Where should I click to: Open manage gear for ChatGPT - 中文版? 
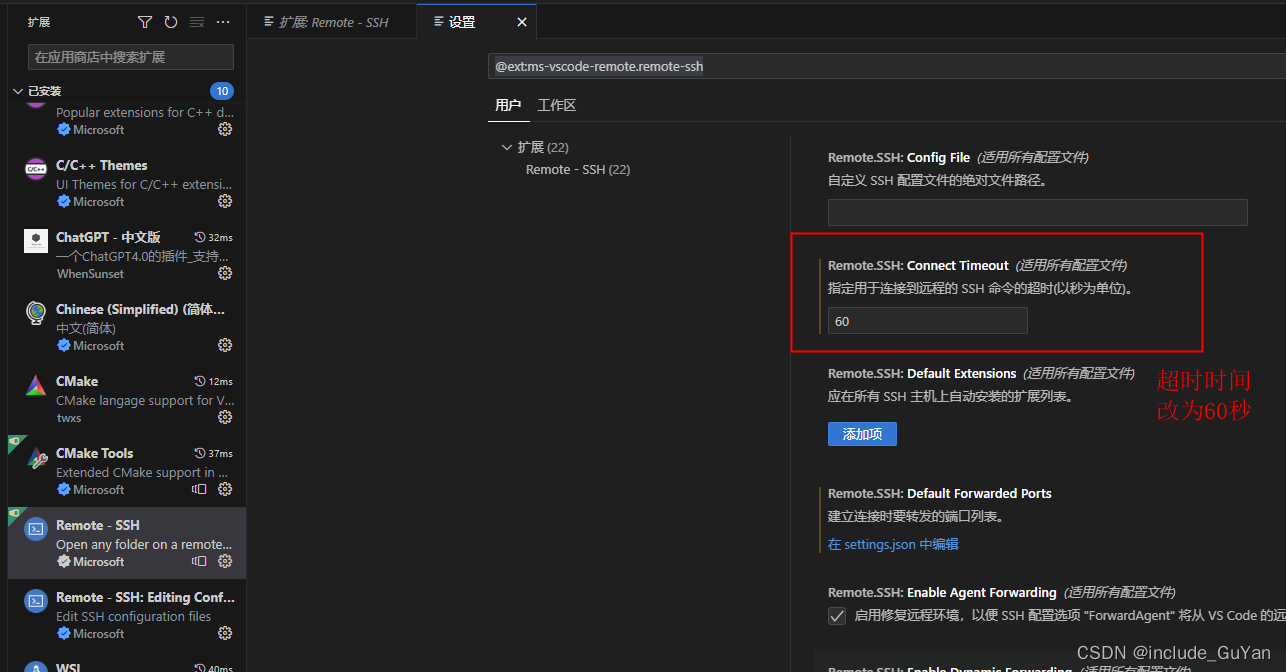(x=225, y=273)
